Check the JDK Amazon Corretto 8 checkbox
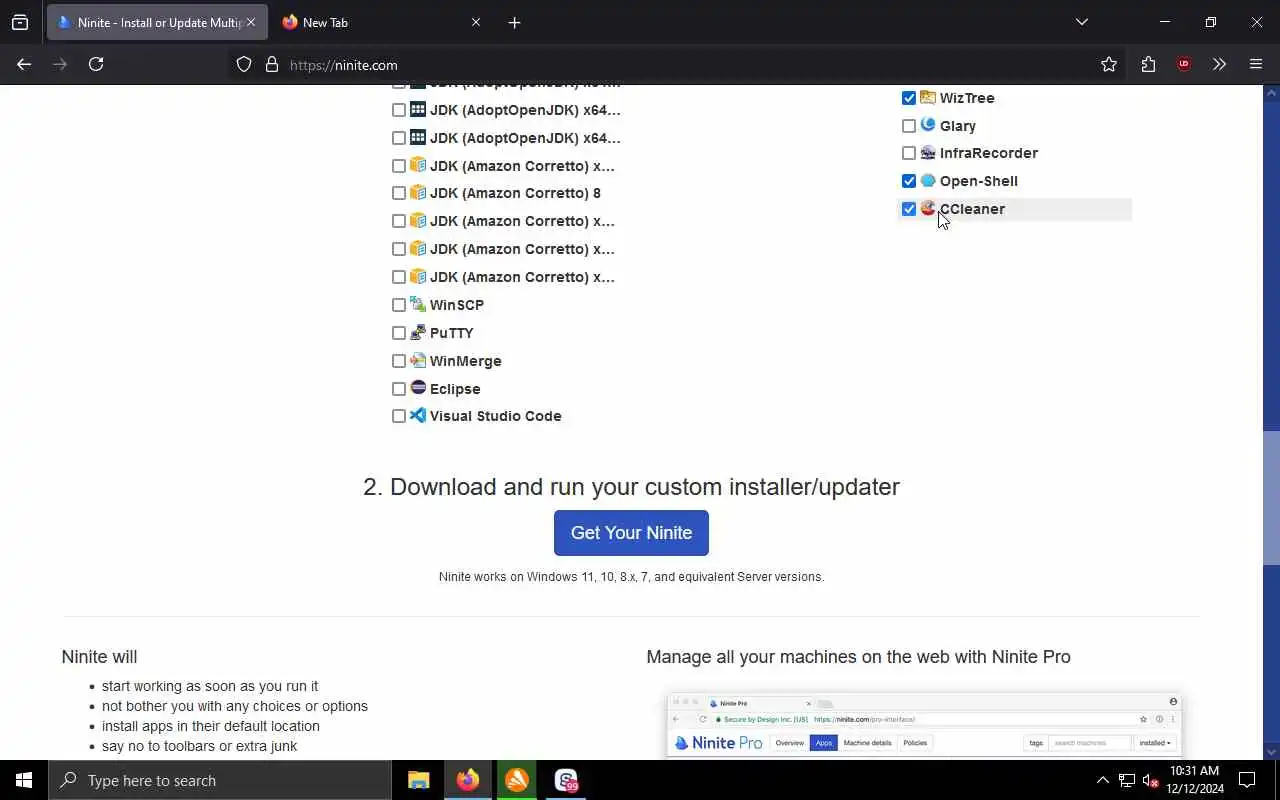 coord(399,193)
